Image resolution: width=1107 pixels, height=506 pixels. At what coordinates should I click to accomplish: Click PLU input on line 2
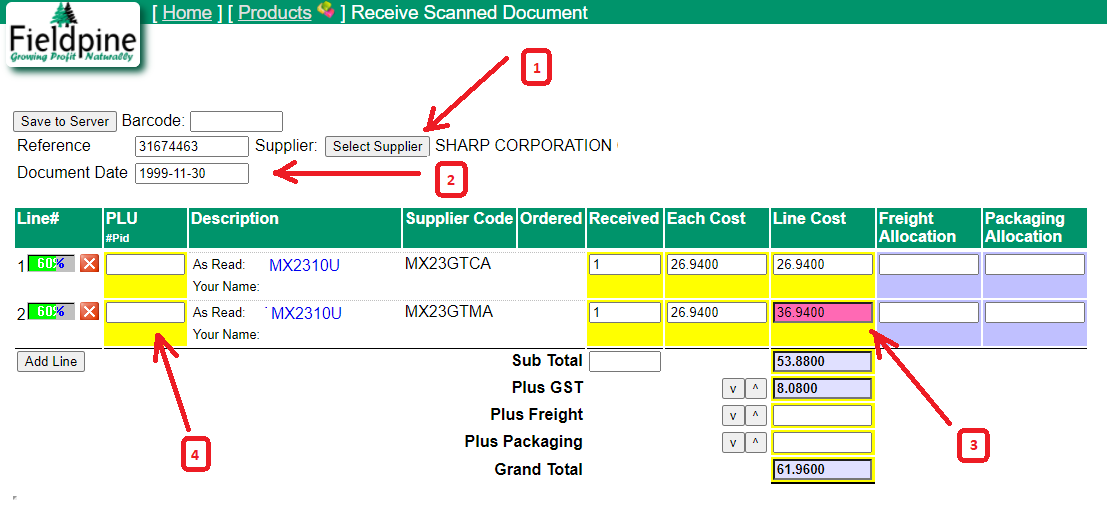tap(145, 313)
